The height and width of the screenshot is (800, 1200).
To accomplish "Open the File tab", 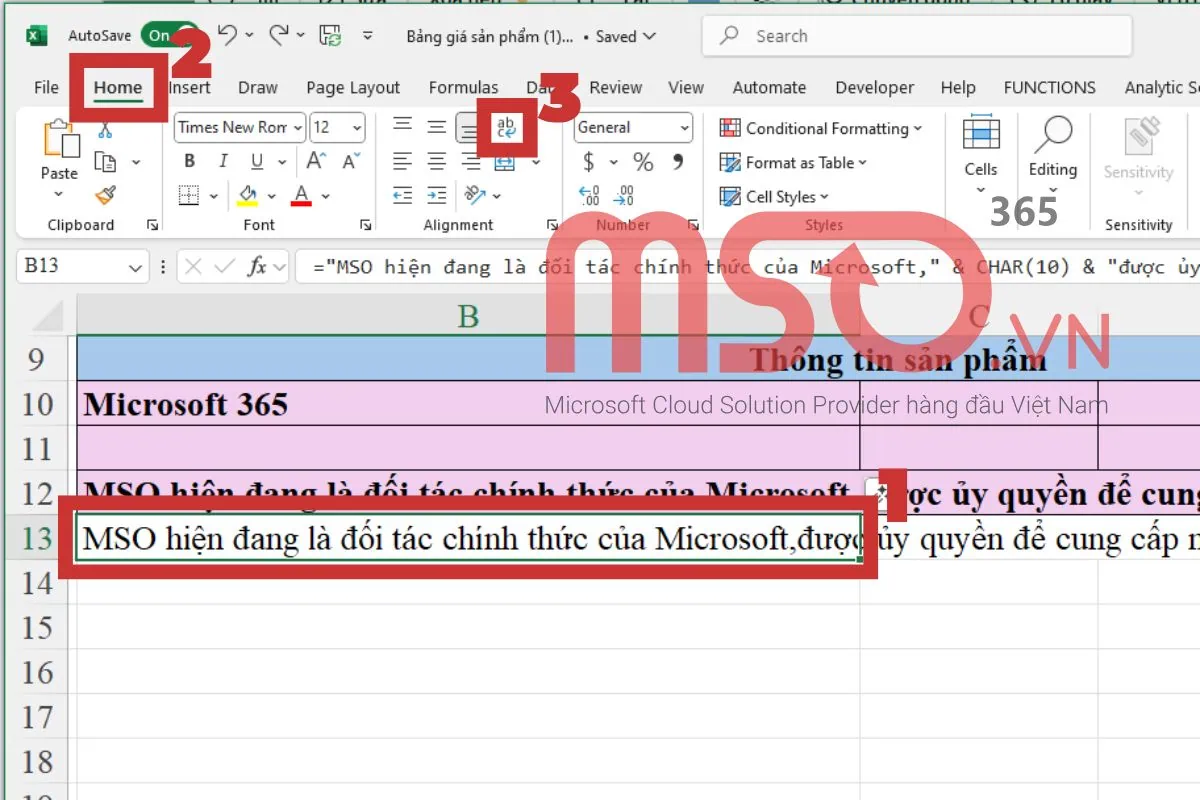I will [46, 88].
